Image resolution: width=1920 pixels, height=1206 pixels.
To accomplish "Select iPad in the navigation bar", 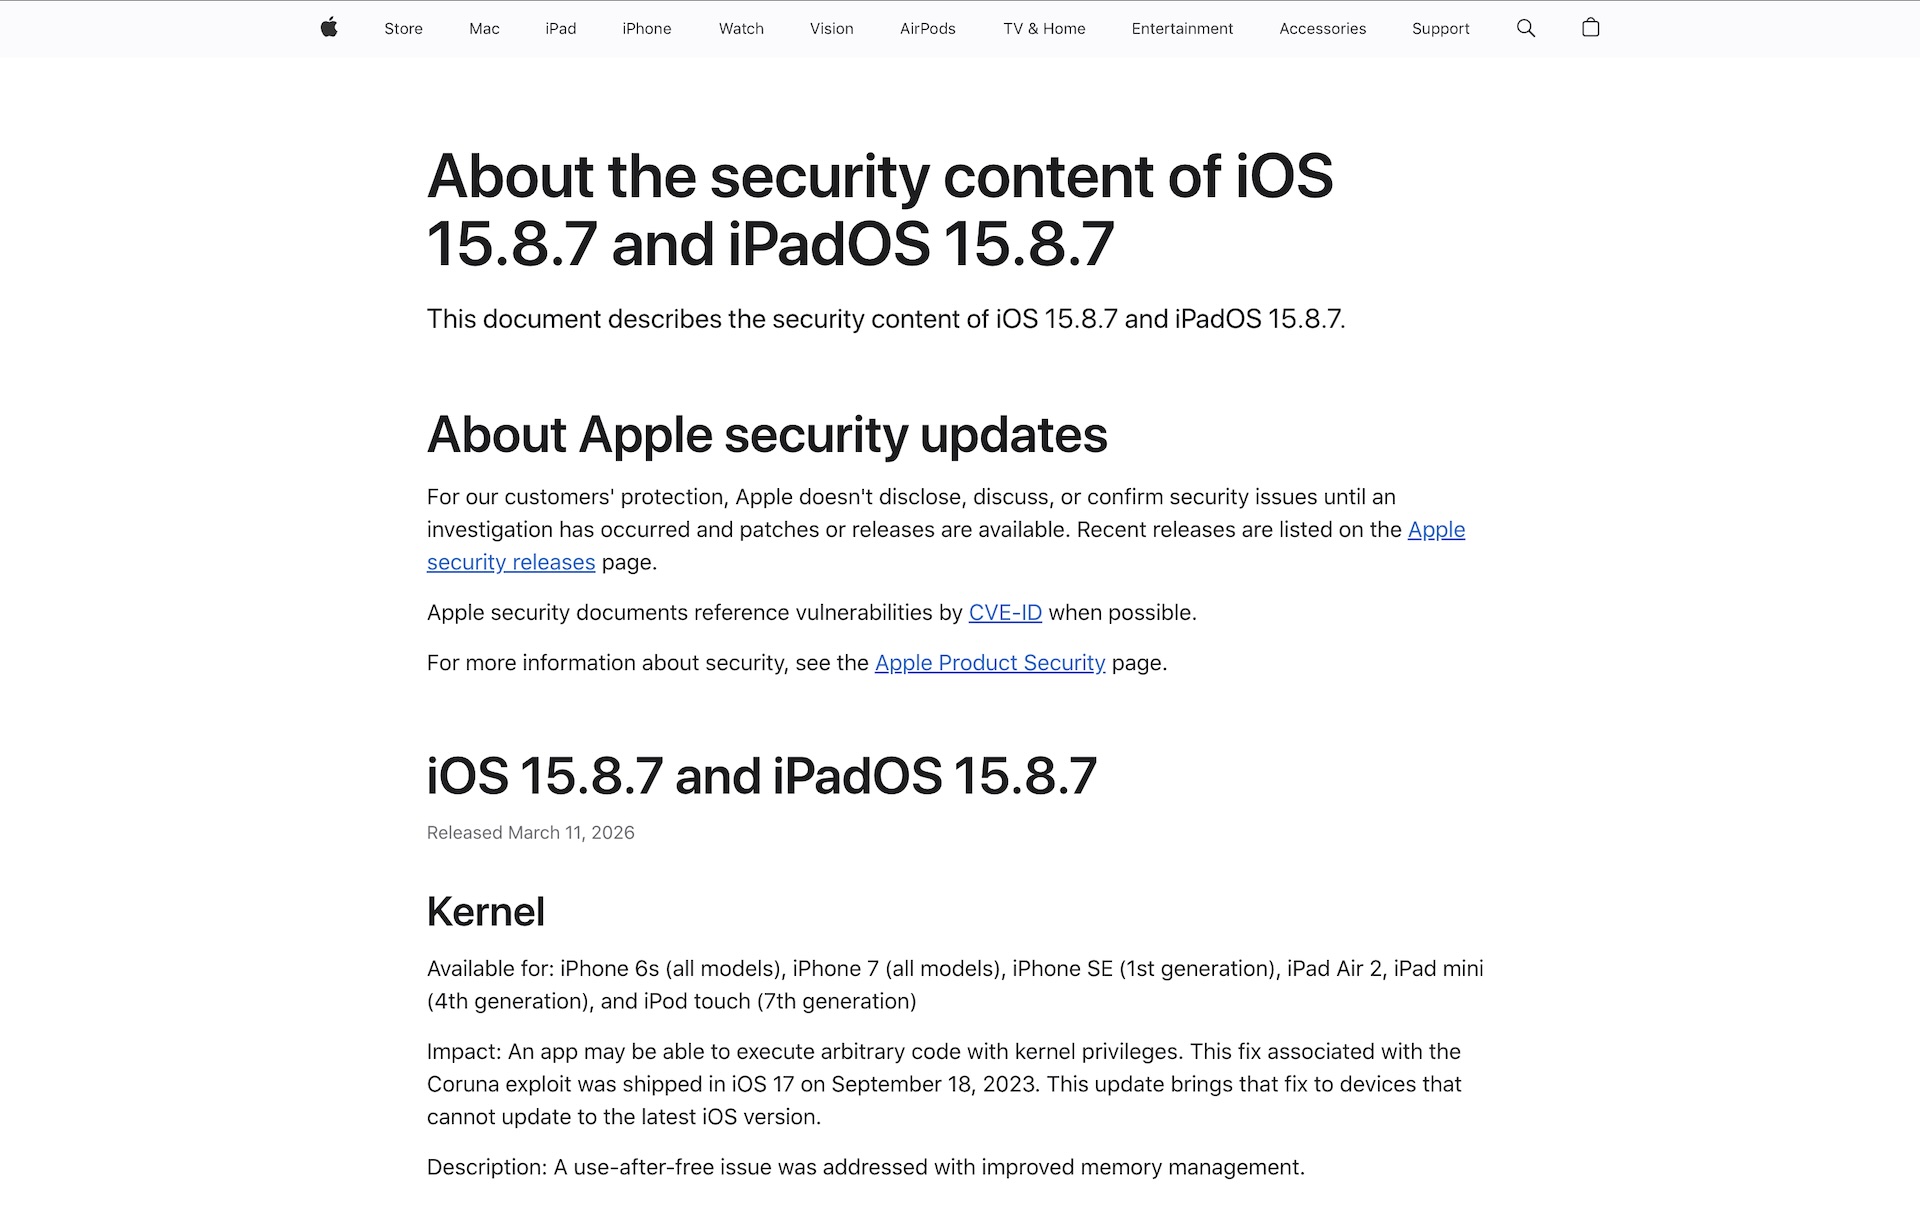I will (x=560, y=28).
